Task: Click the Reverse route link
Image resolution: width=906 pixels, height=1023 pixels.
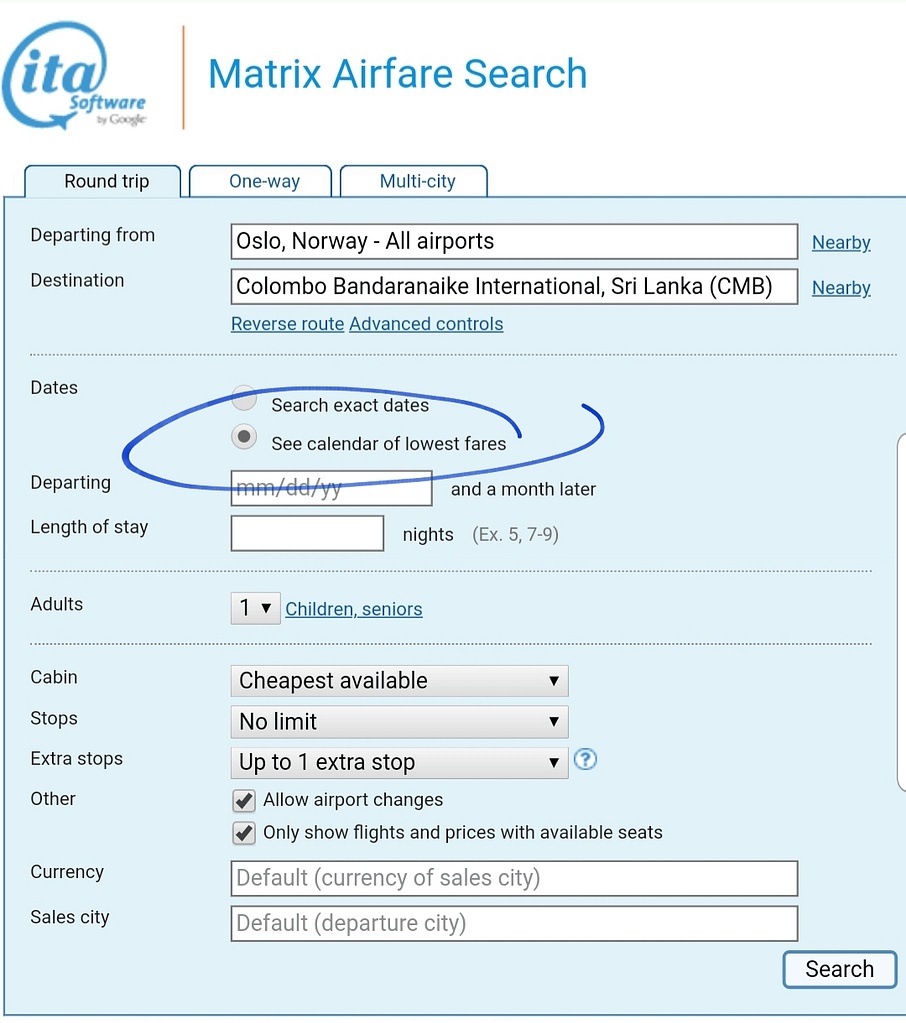Action: click(287, 324)
